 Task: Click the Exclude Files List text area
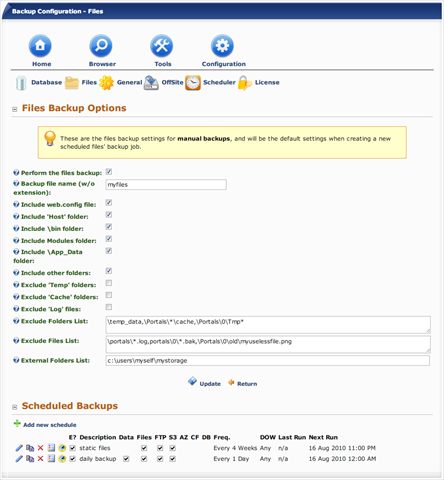(268, 344)
